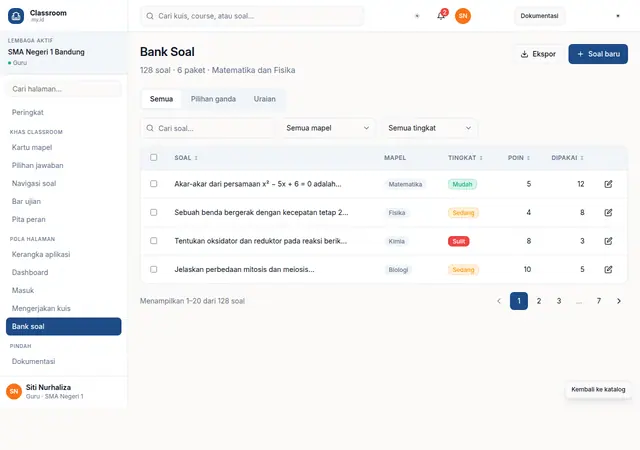The image size is (640, 450).
Task: Check the Sebuah benda bergerak row
Action: 153,212
